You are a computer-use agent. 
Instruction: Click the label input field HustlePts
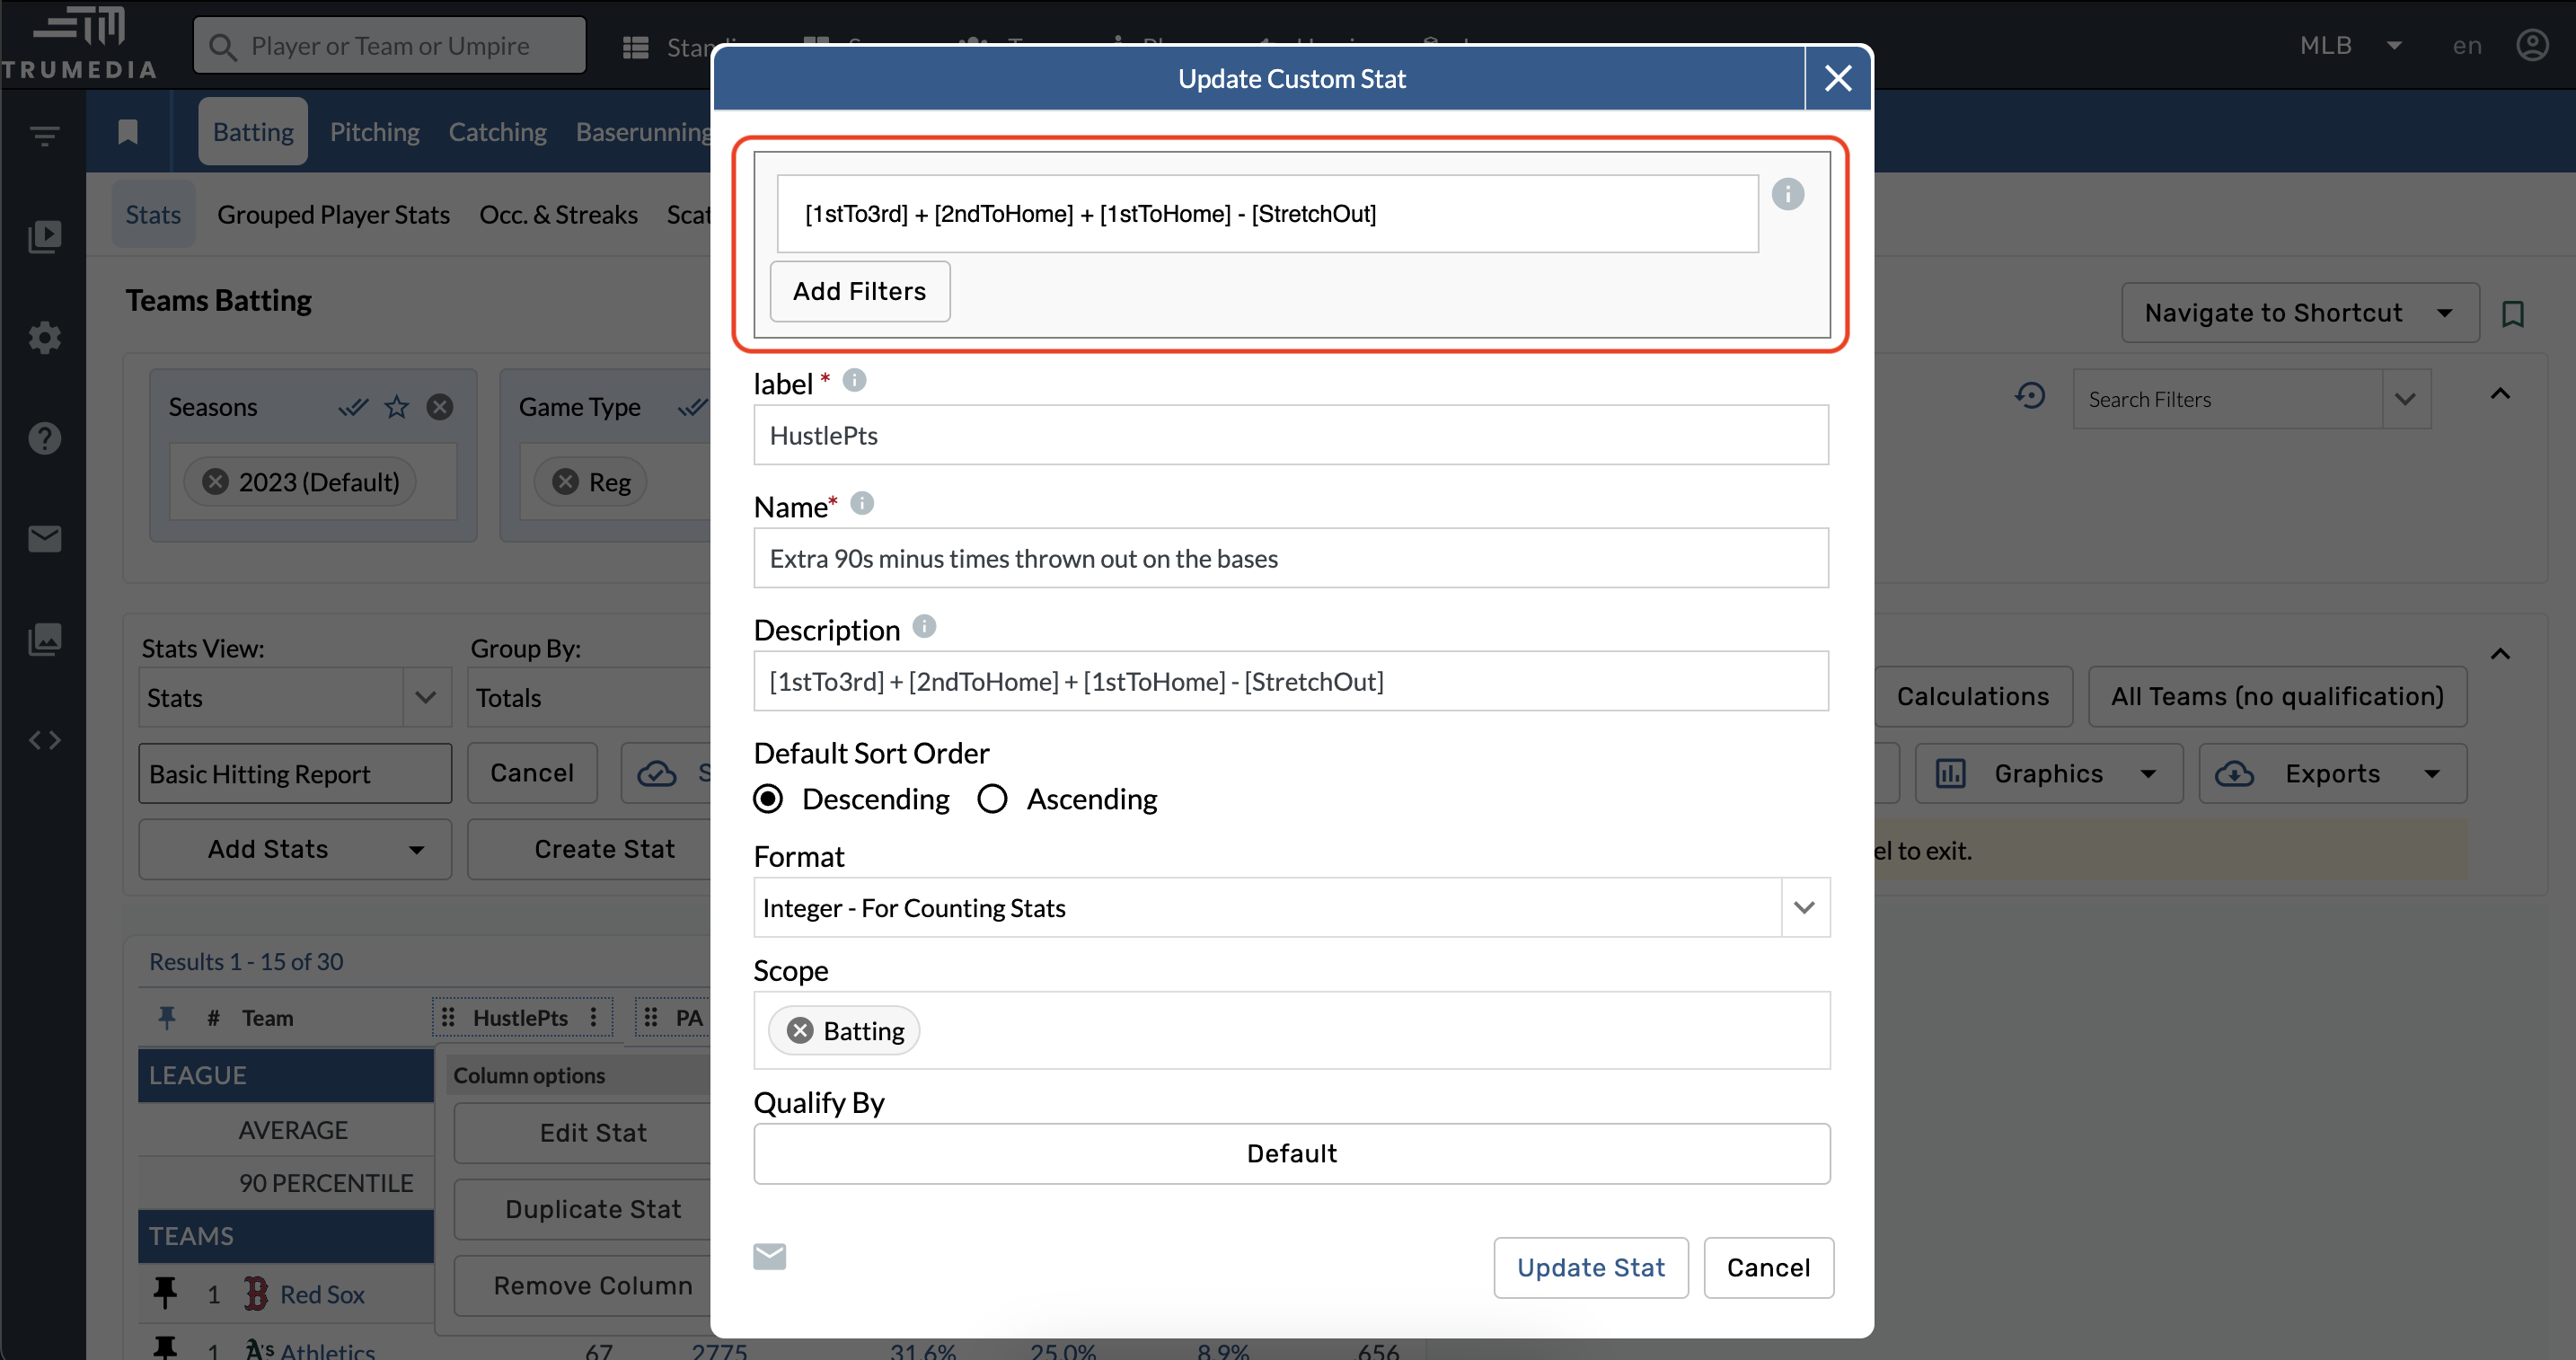point(1290,435)
